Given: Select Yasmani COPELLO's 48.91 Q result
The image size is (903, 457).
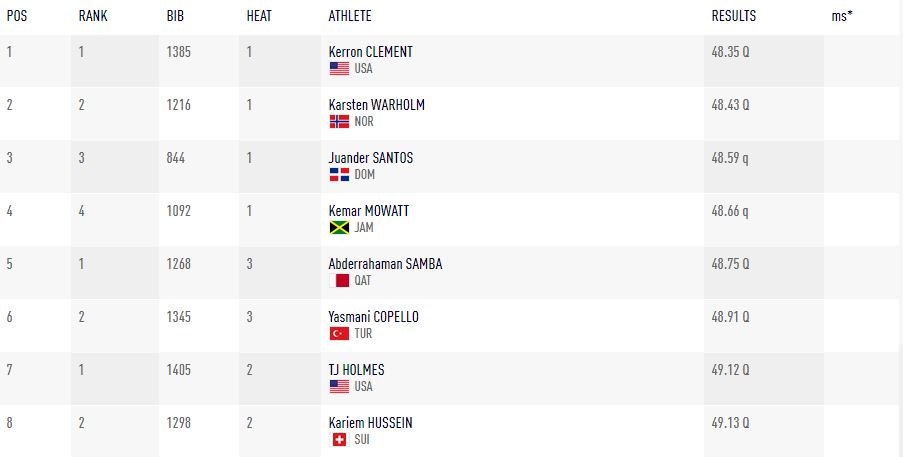Looking at the screenshot, I should 730,317.
